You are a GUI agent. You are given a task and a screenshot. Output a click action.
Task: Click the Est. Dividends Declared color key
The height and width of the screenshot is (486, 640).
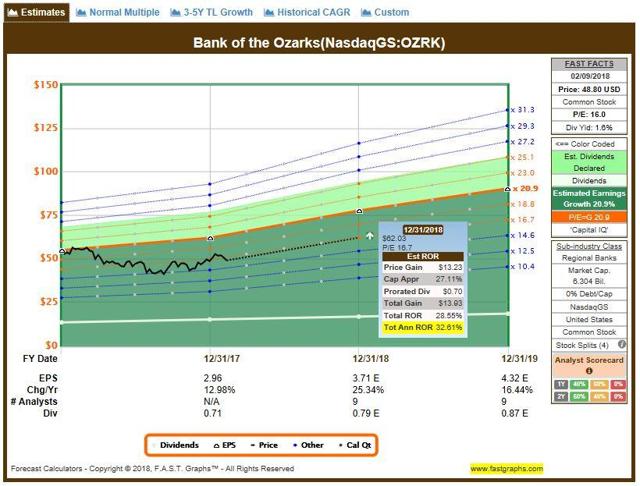589,162
